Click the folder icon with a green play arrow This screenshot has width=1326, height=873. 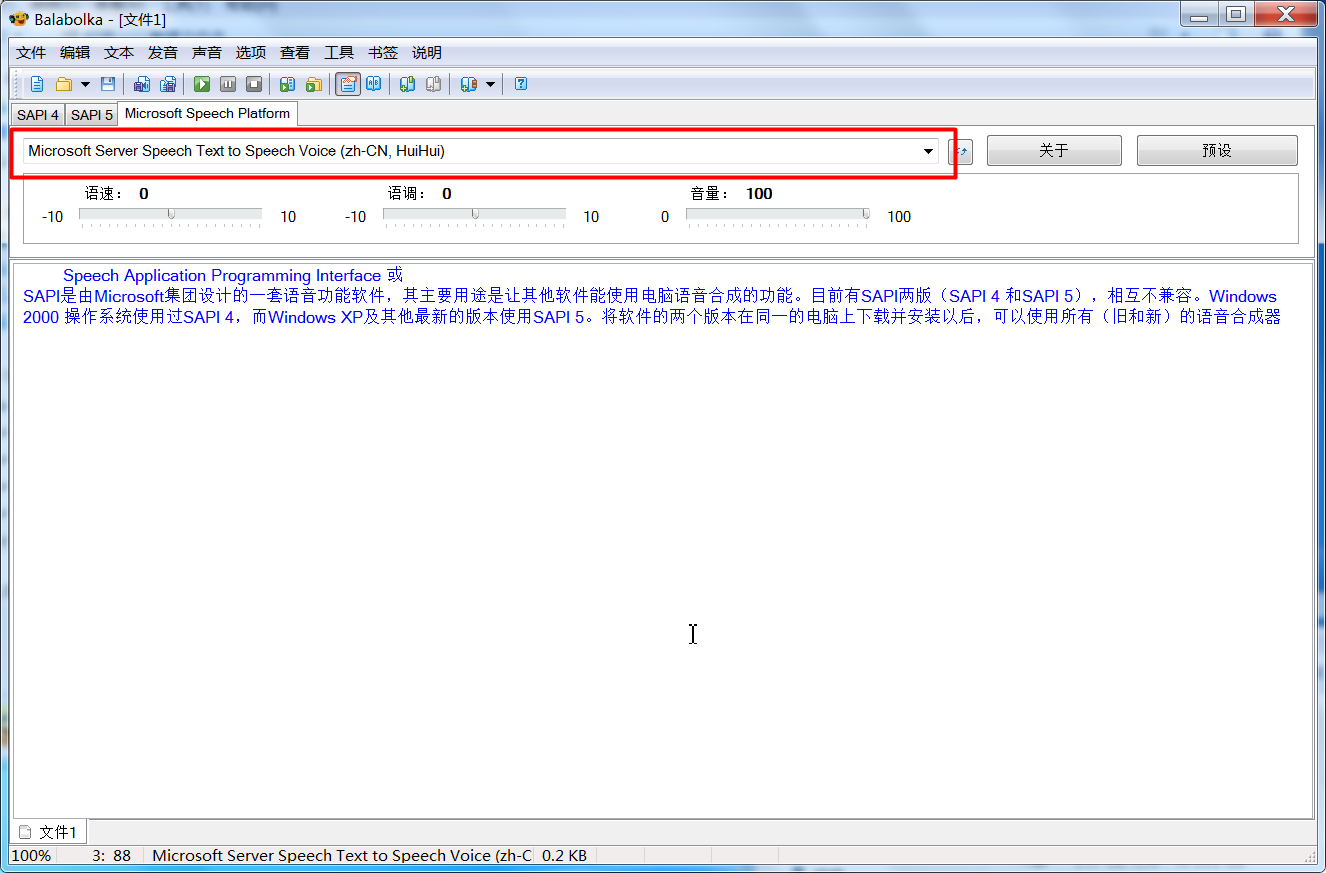(x=314, y=84)
